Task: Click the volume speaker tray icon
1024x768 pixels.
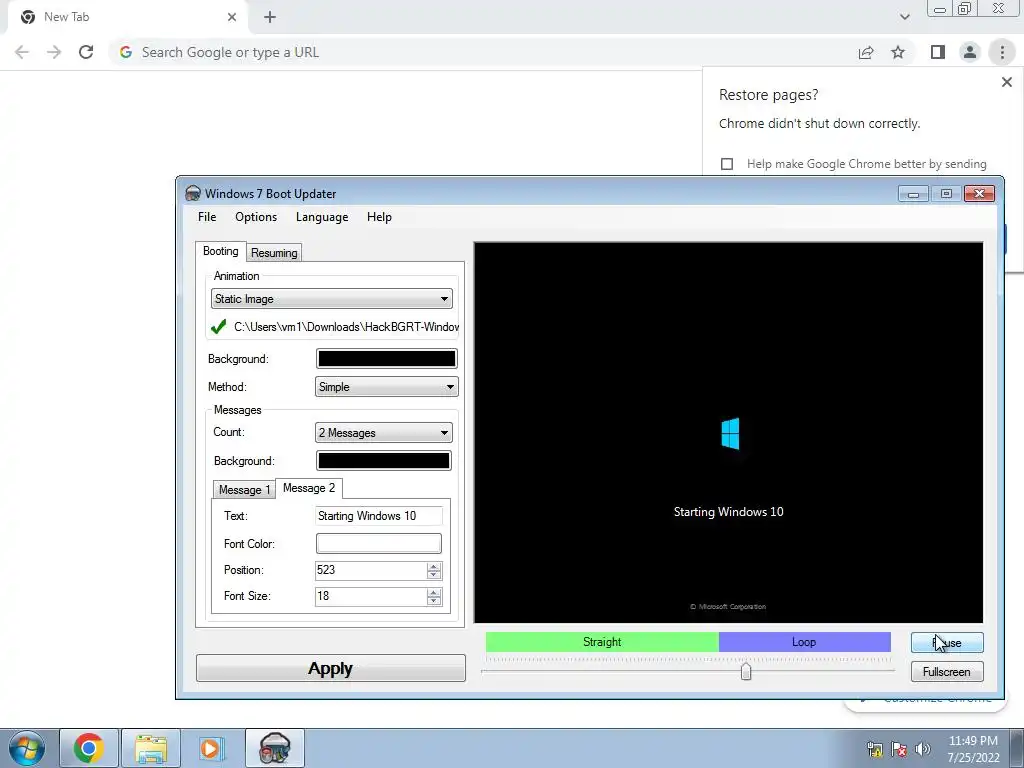Action: 922,749
